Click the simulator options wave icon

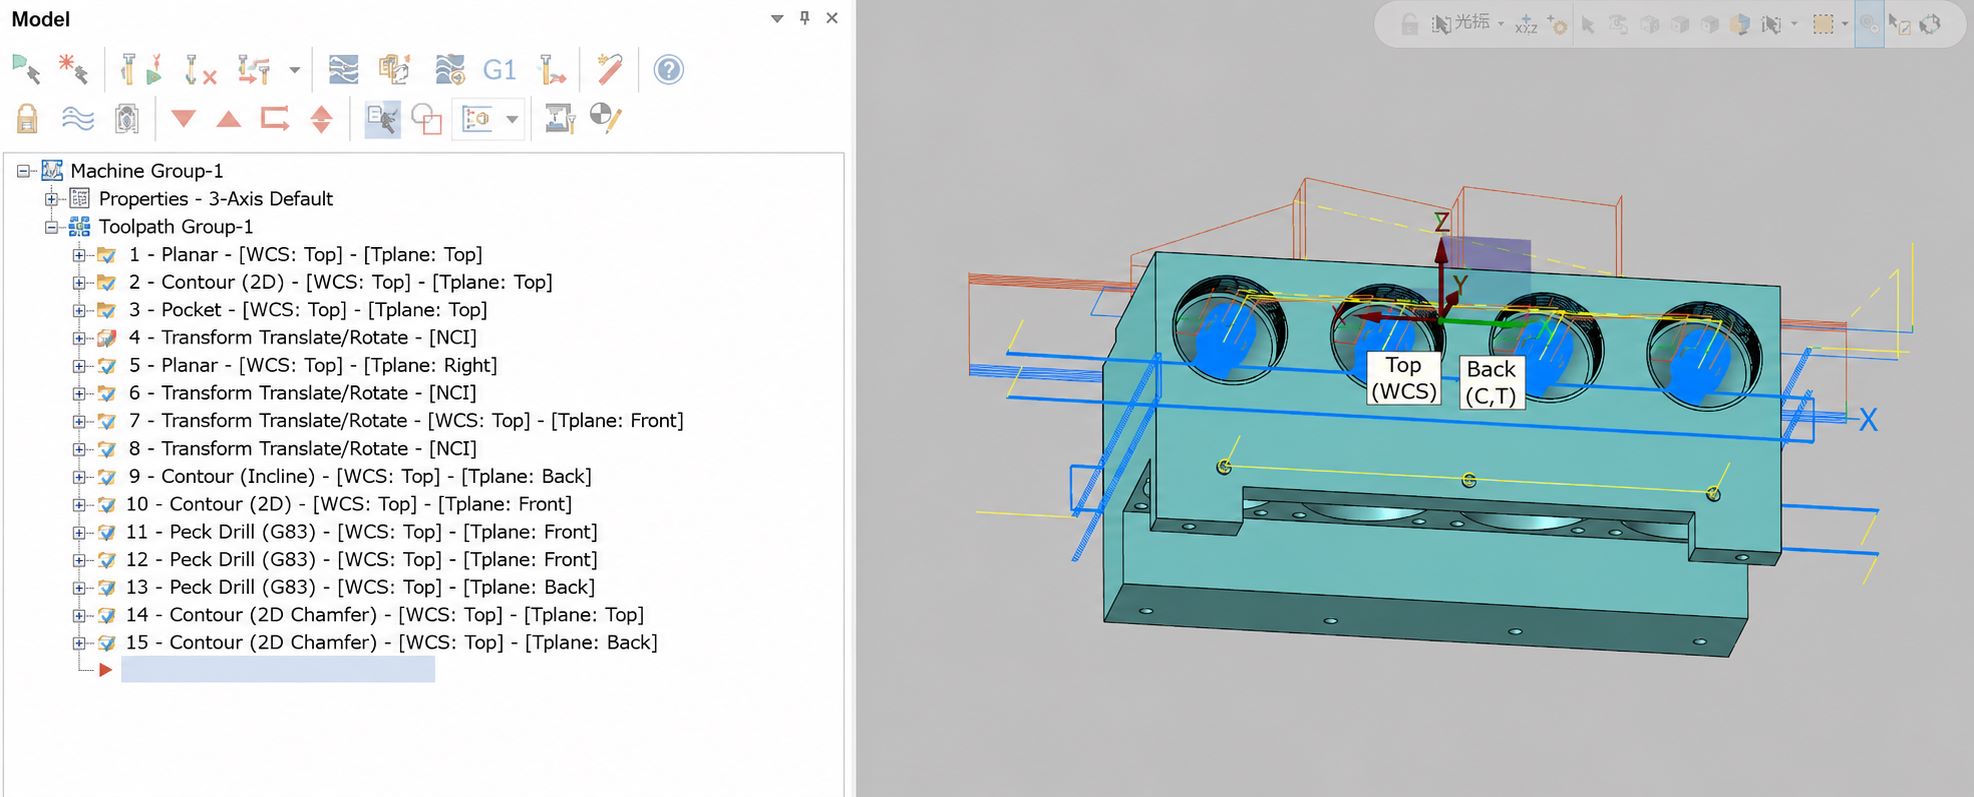pyautogui.click(x=450, y=70)
